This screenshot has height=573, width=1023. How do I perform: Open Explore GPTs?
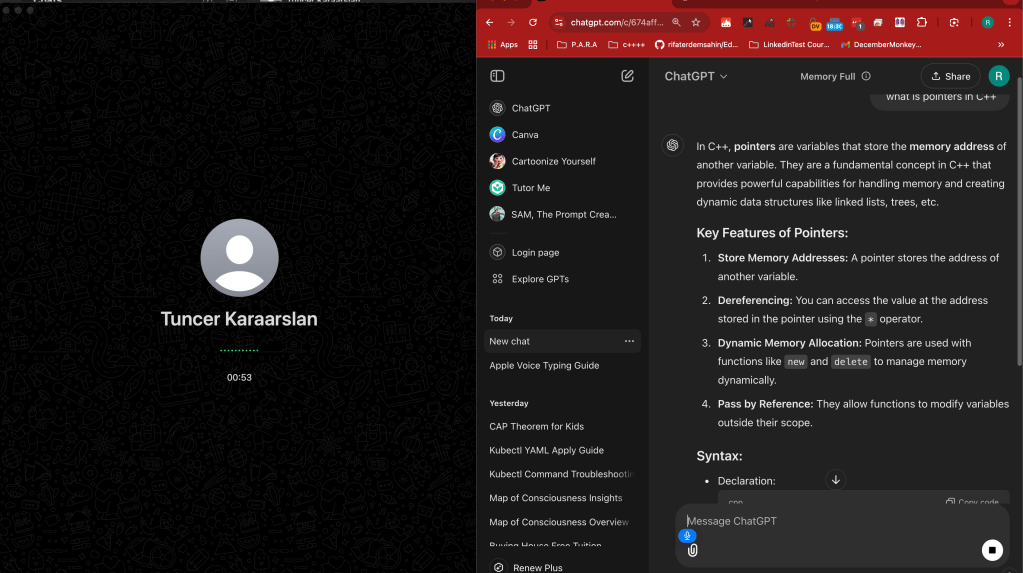(561, 279)
